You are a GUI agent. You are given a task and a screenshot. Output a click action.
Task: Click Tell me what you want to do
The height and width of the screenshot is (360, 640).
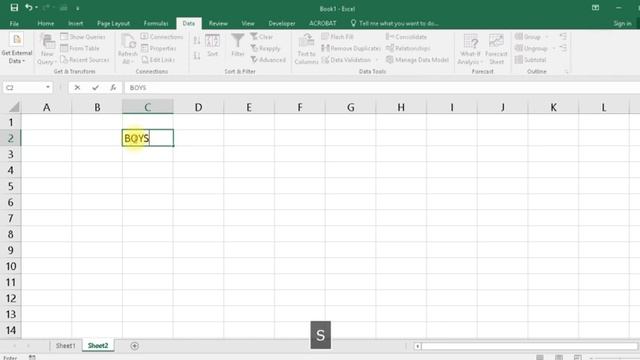(x=395, y=23)
